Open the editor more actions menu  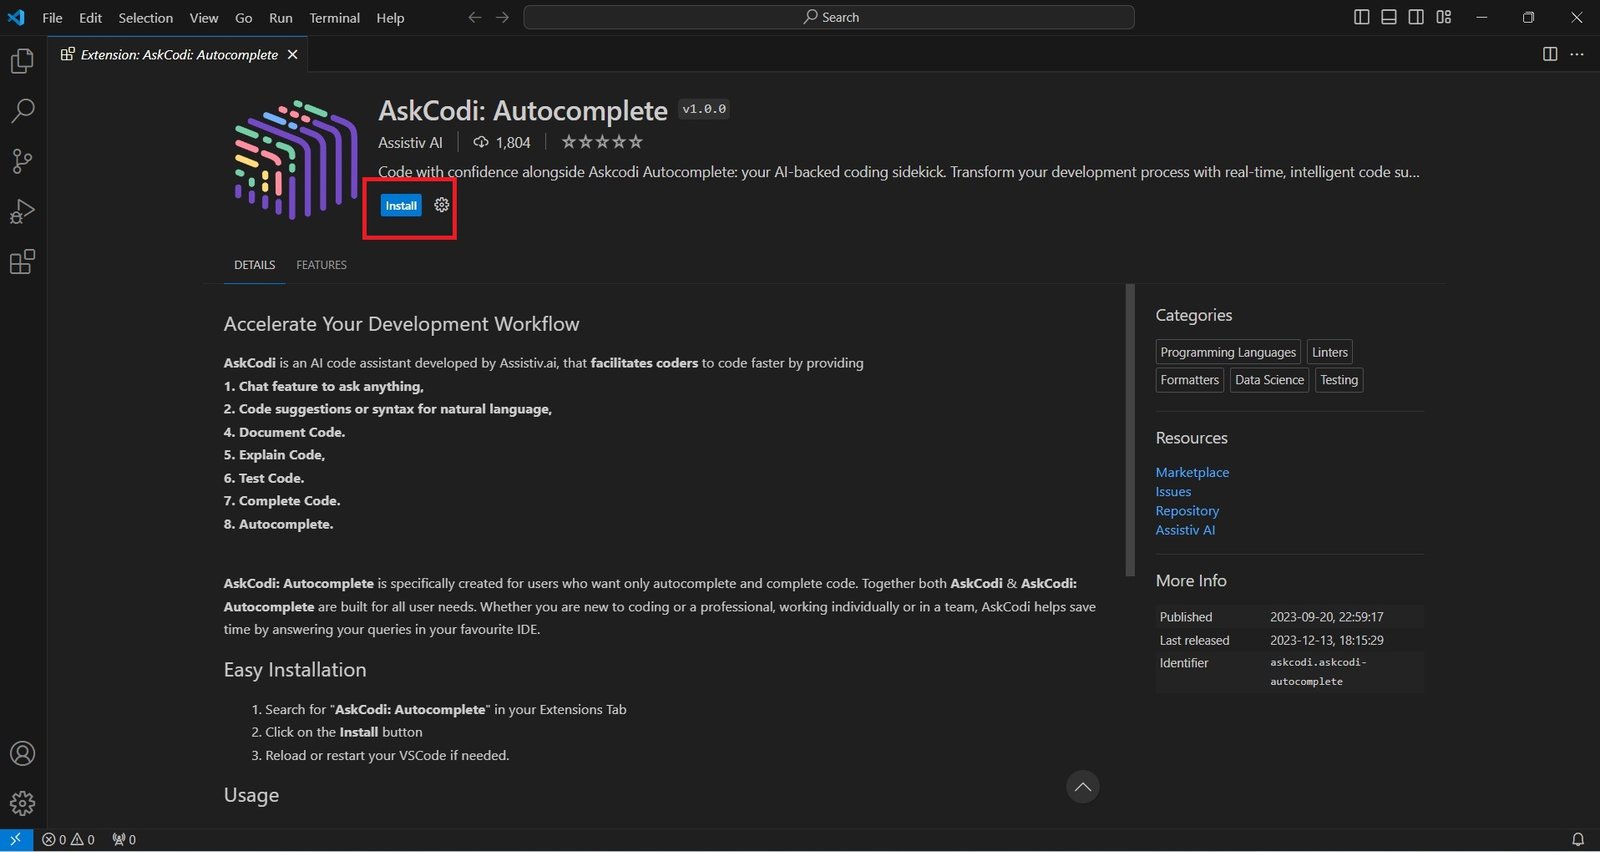tap(1577, 54)
